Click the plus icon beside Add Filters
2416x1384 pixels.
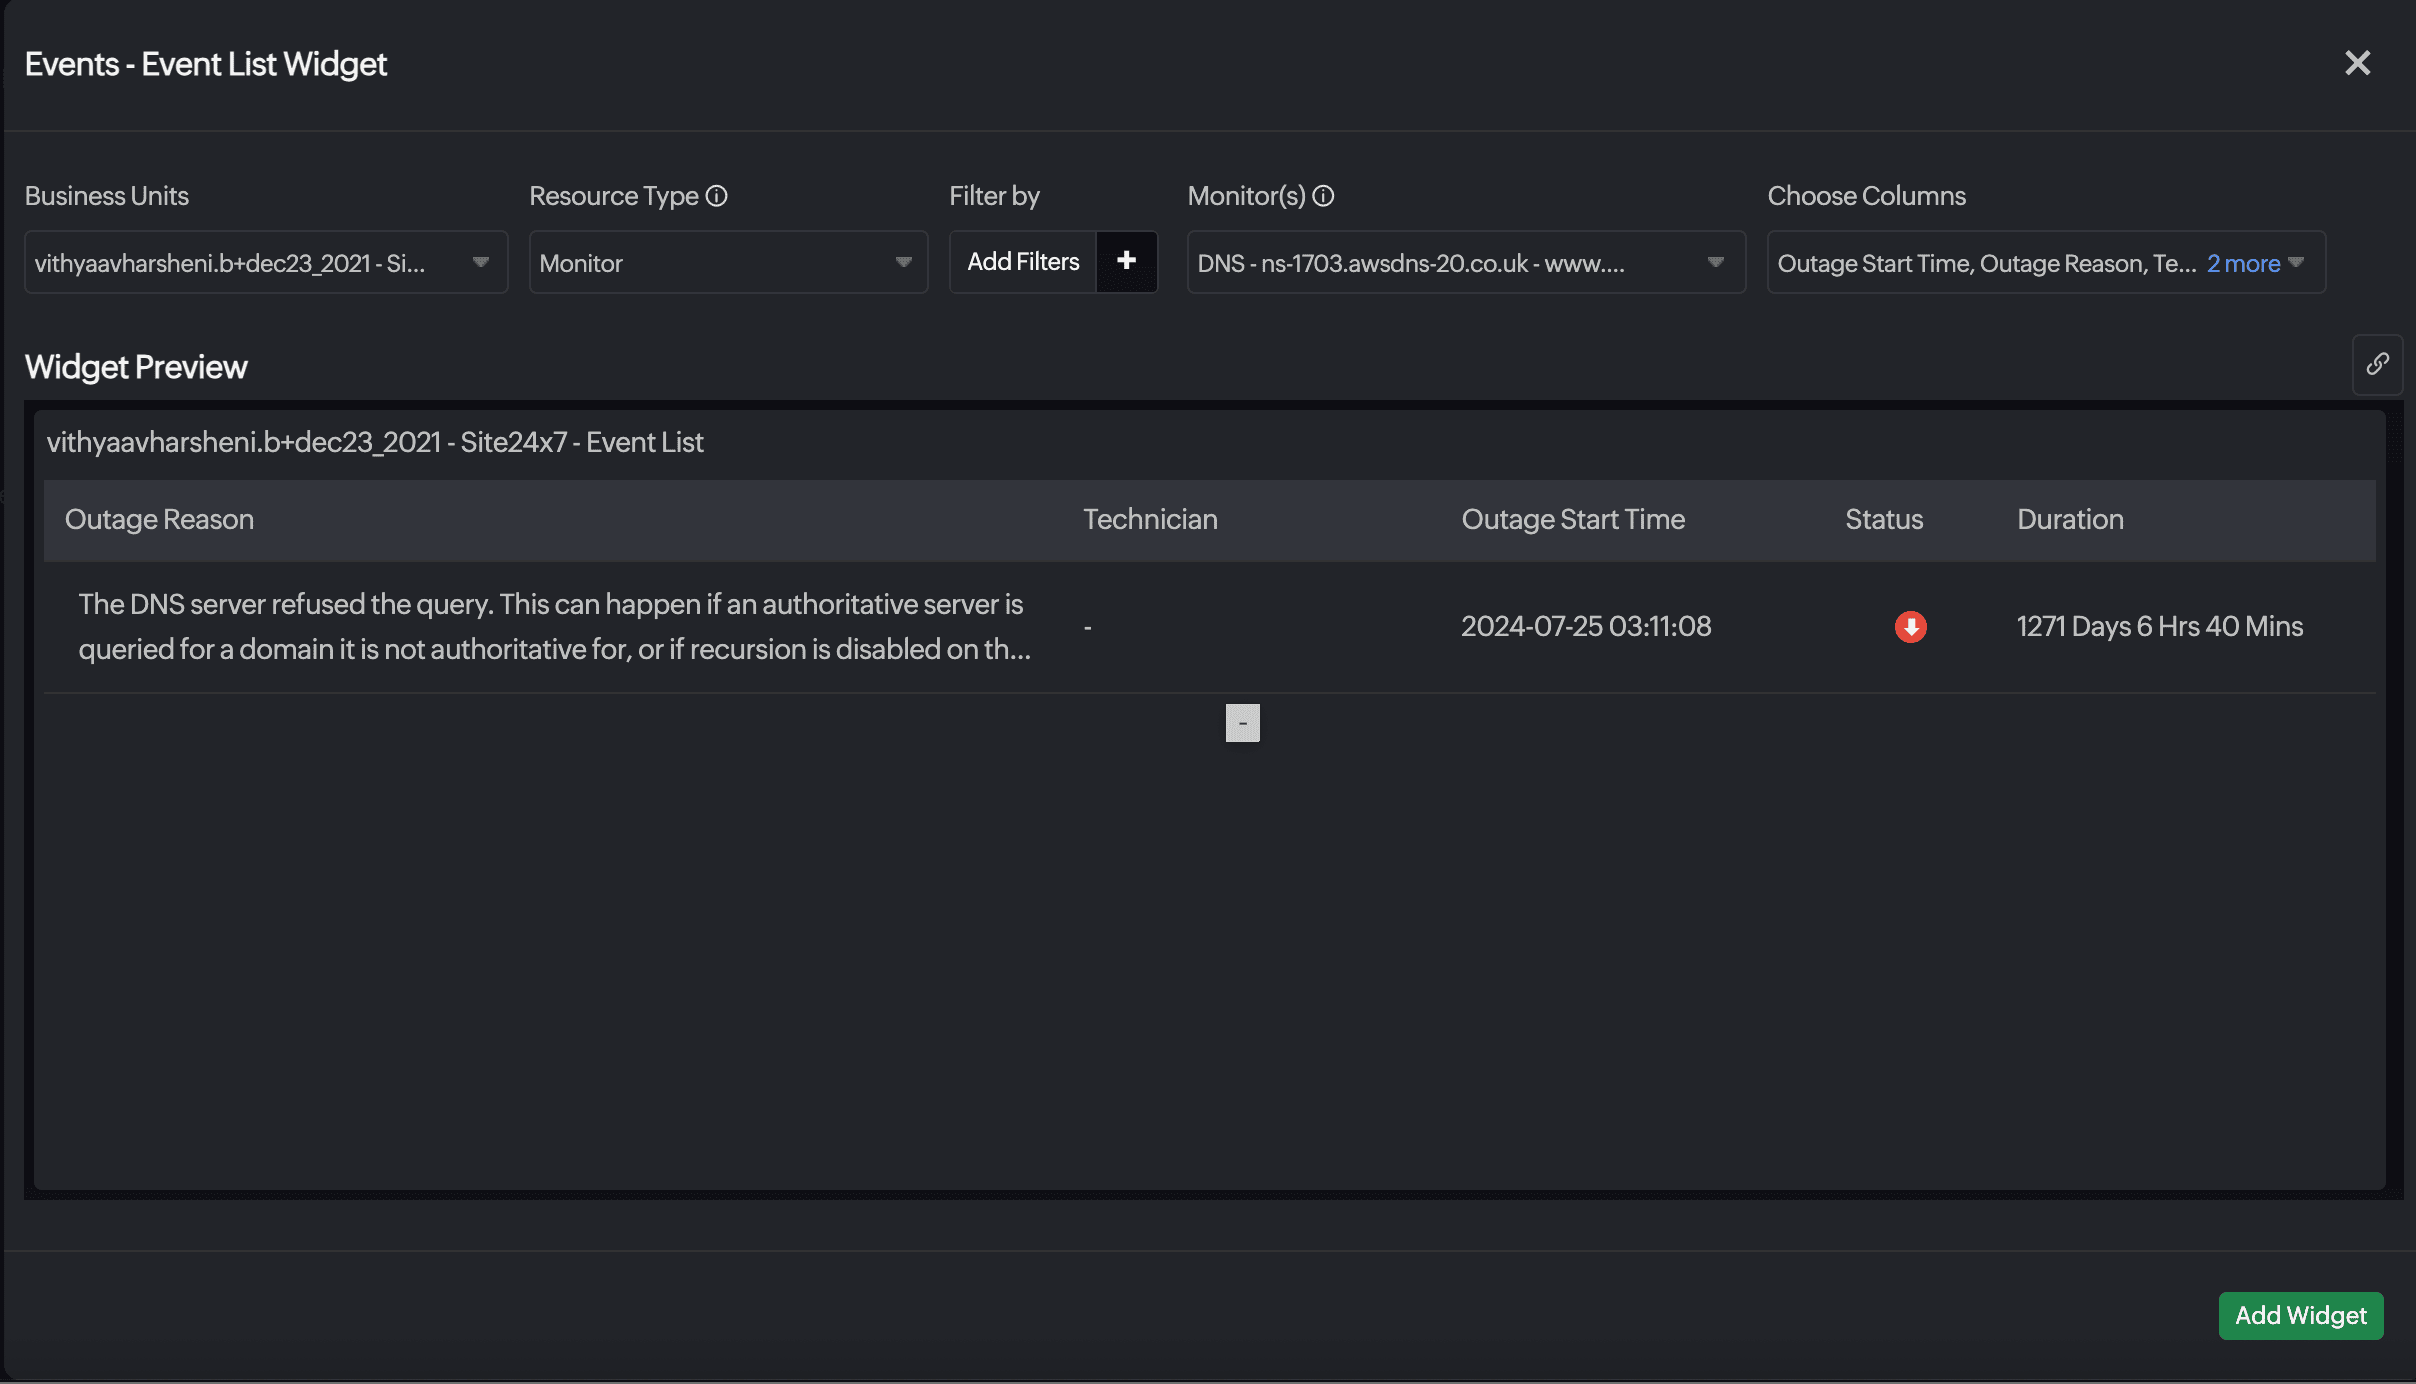point(1126,261)
